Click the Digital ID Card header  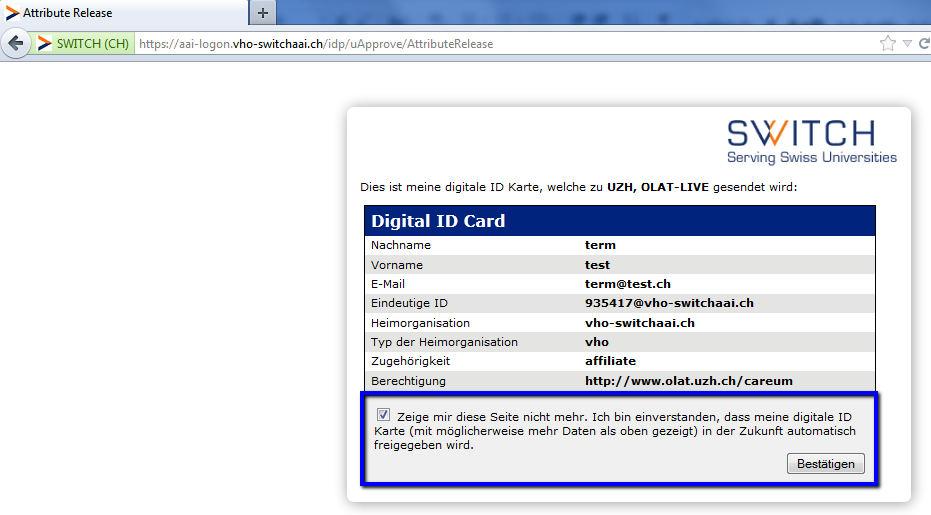620,221
